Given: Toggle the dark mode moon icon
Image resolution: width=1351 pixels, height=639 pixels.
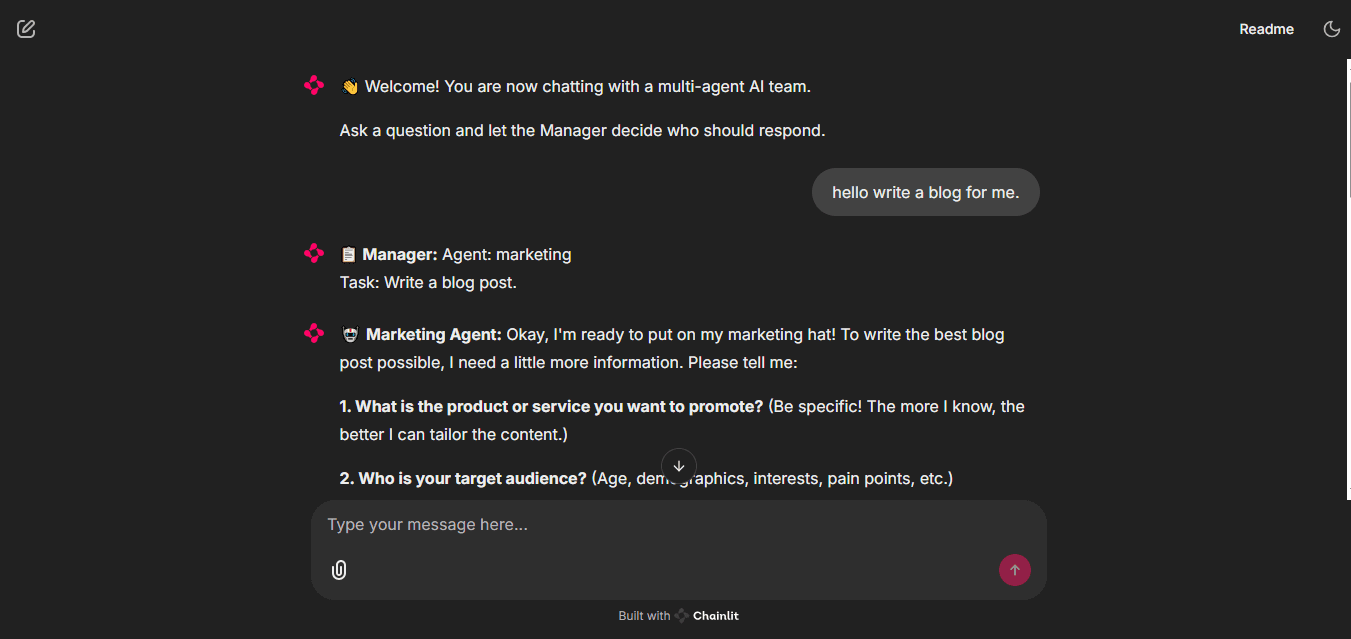Looking at the screenshot, I should pos(1331,29).
